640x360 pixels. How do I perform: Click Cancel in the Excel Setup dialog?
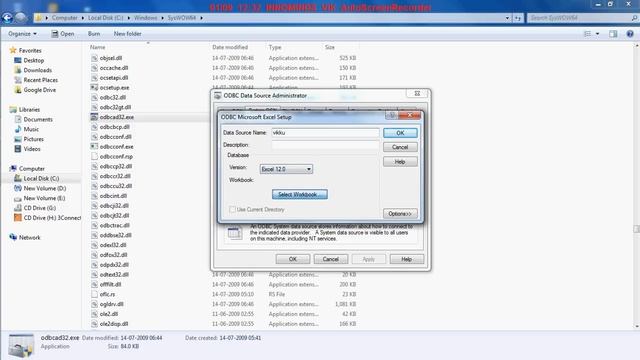coord(400,147)
